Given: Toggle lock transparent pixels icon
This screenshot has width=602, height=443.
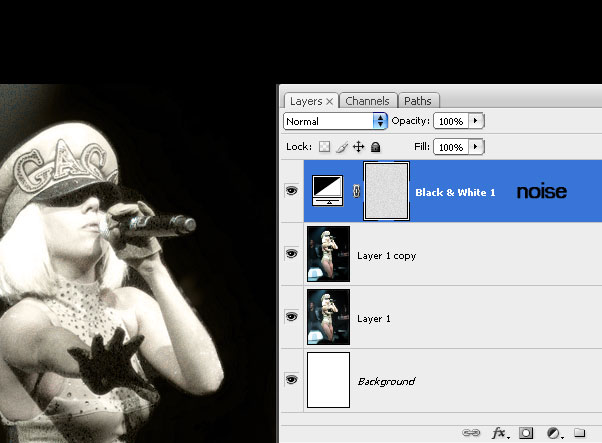Looking at the screenshot, I should click(x=324, y=147).
